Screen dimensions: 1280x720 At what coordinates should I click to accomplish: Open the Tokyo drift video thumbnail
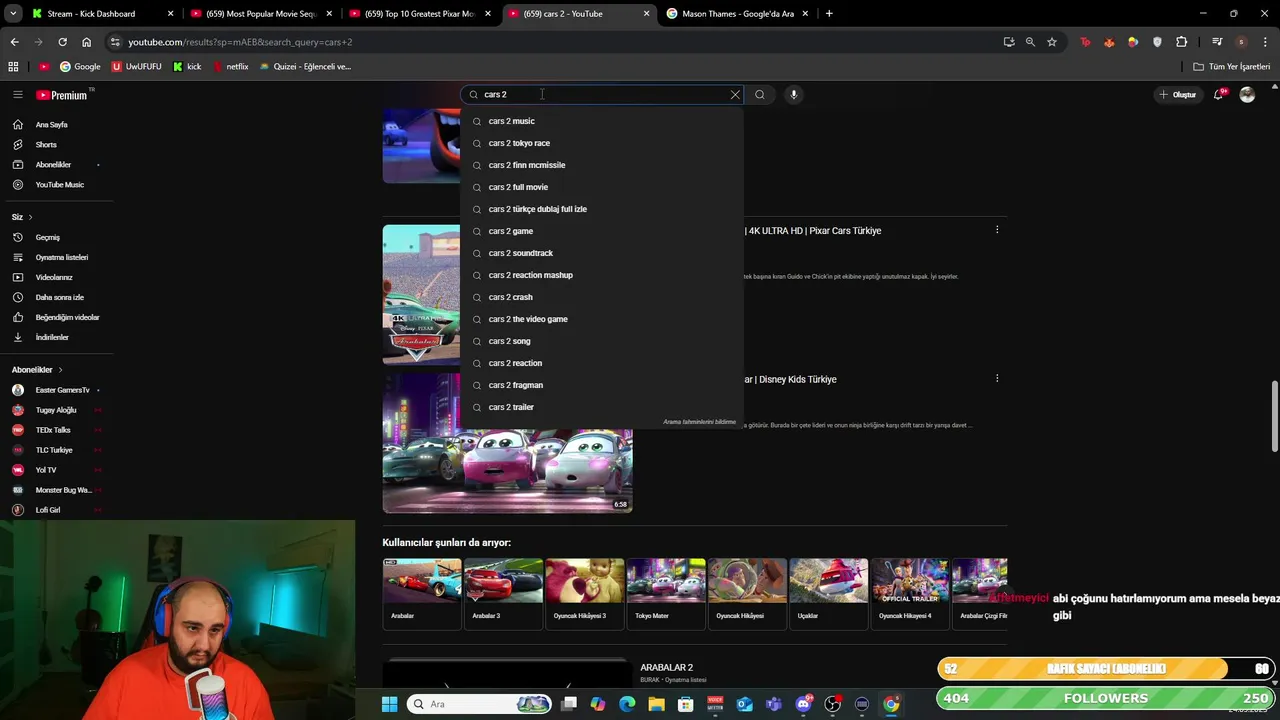[x=507, y=443]
